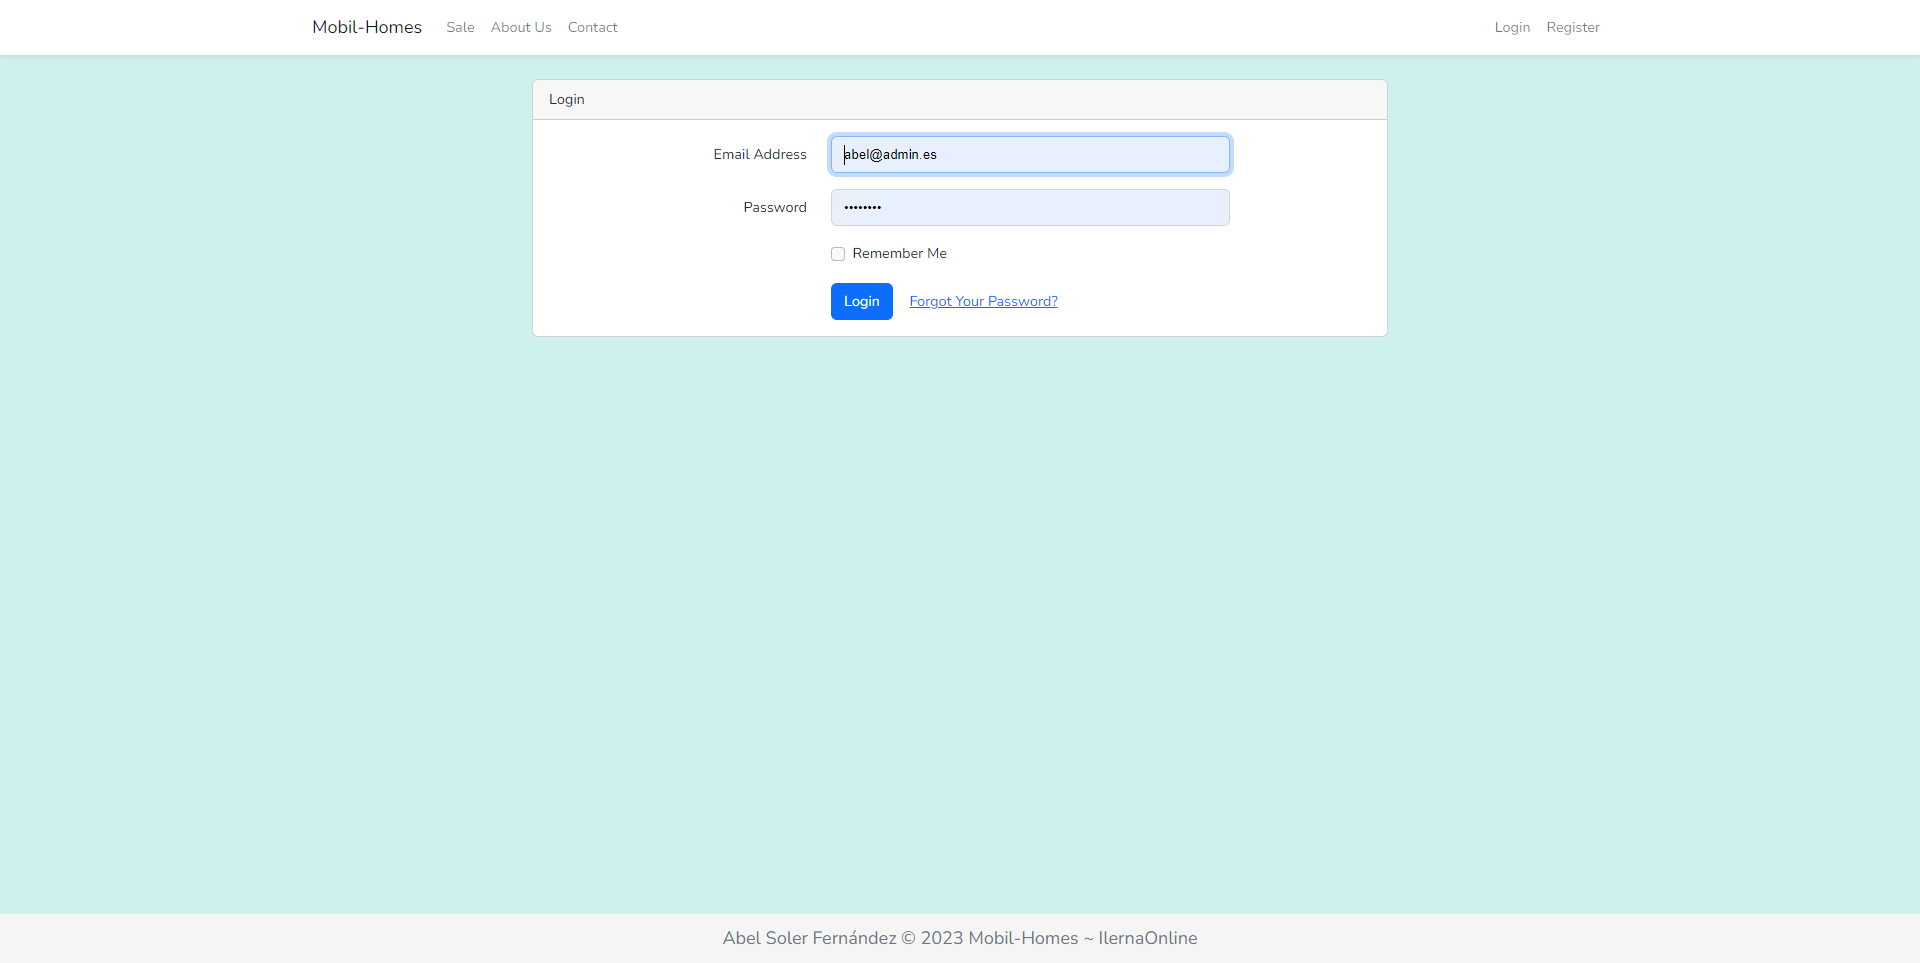Focus the Password input field

coord(1030,207)
